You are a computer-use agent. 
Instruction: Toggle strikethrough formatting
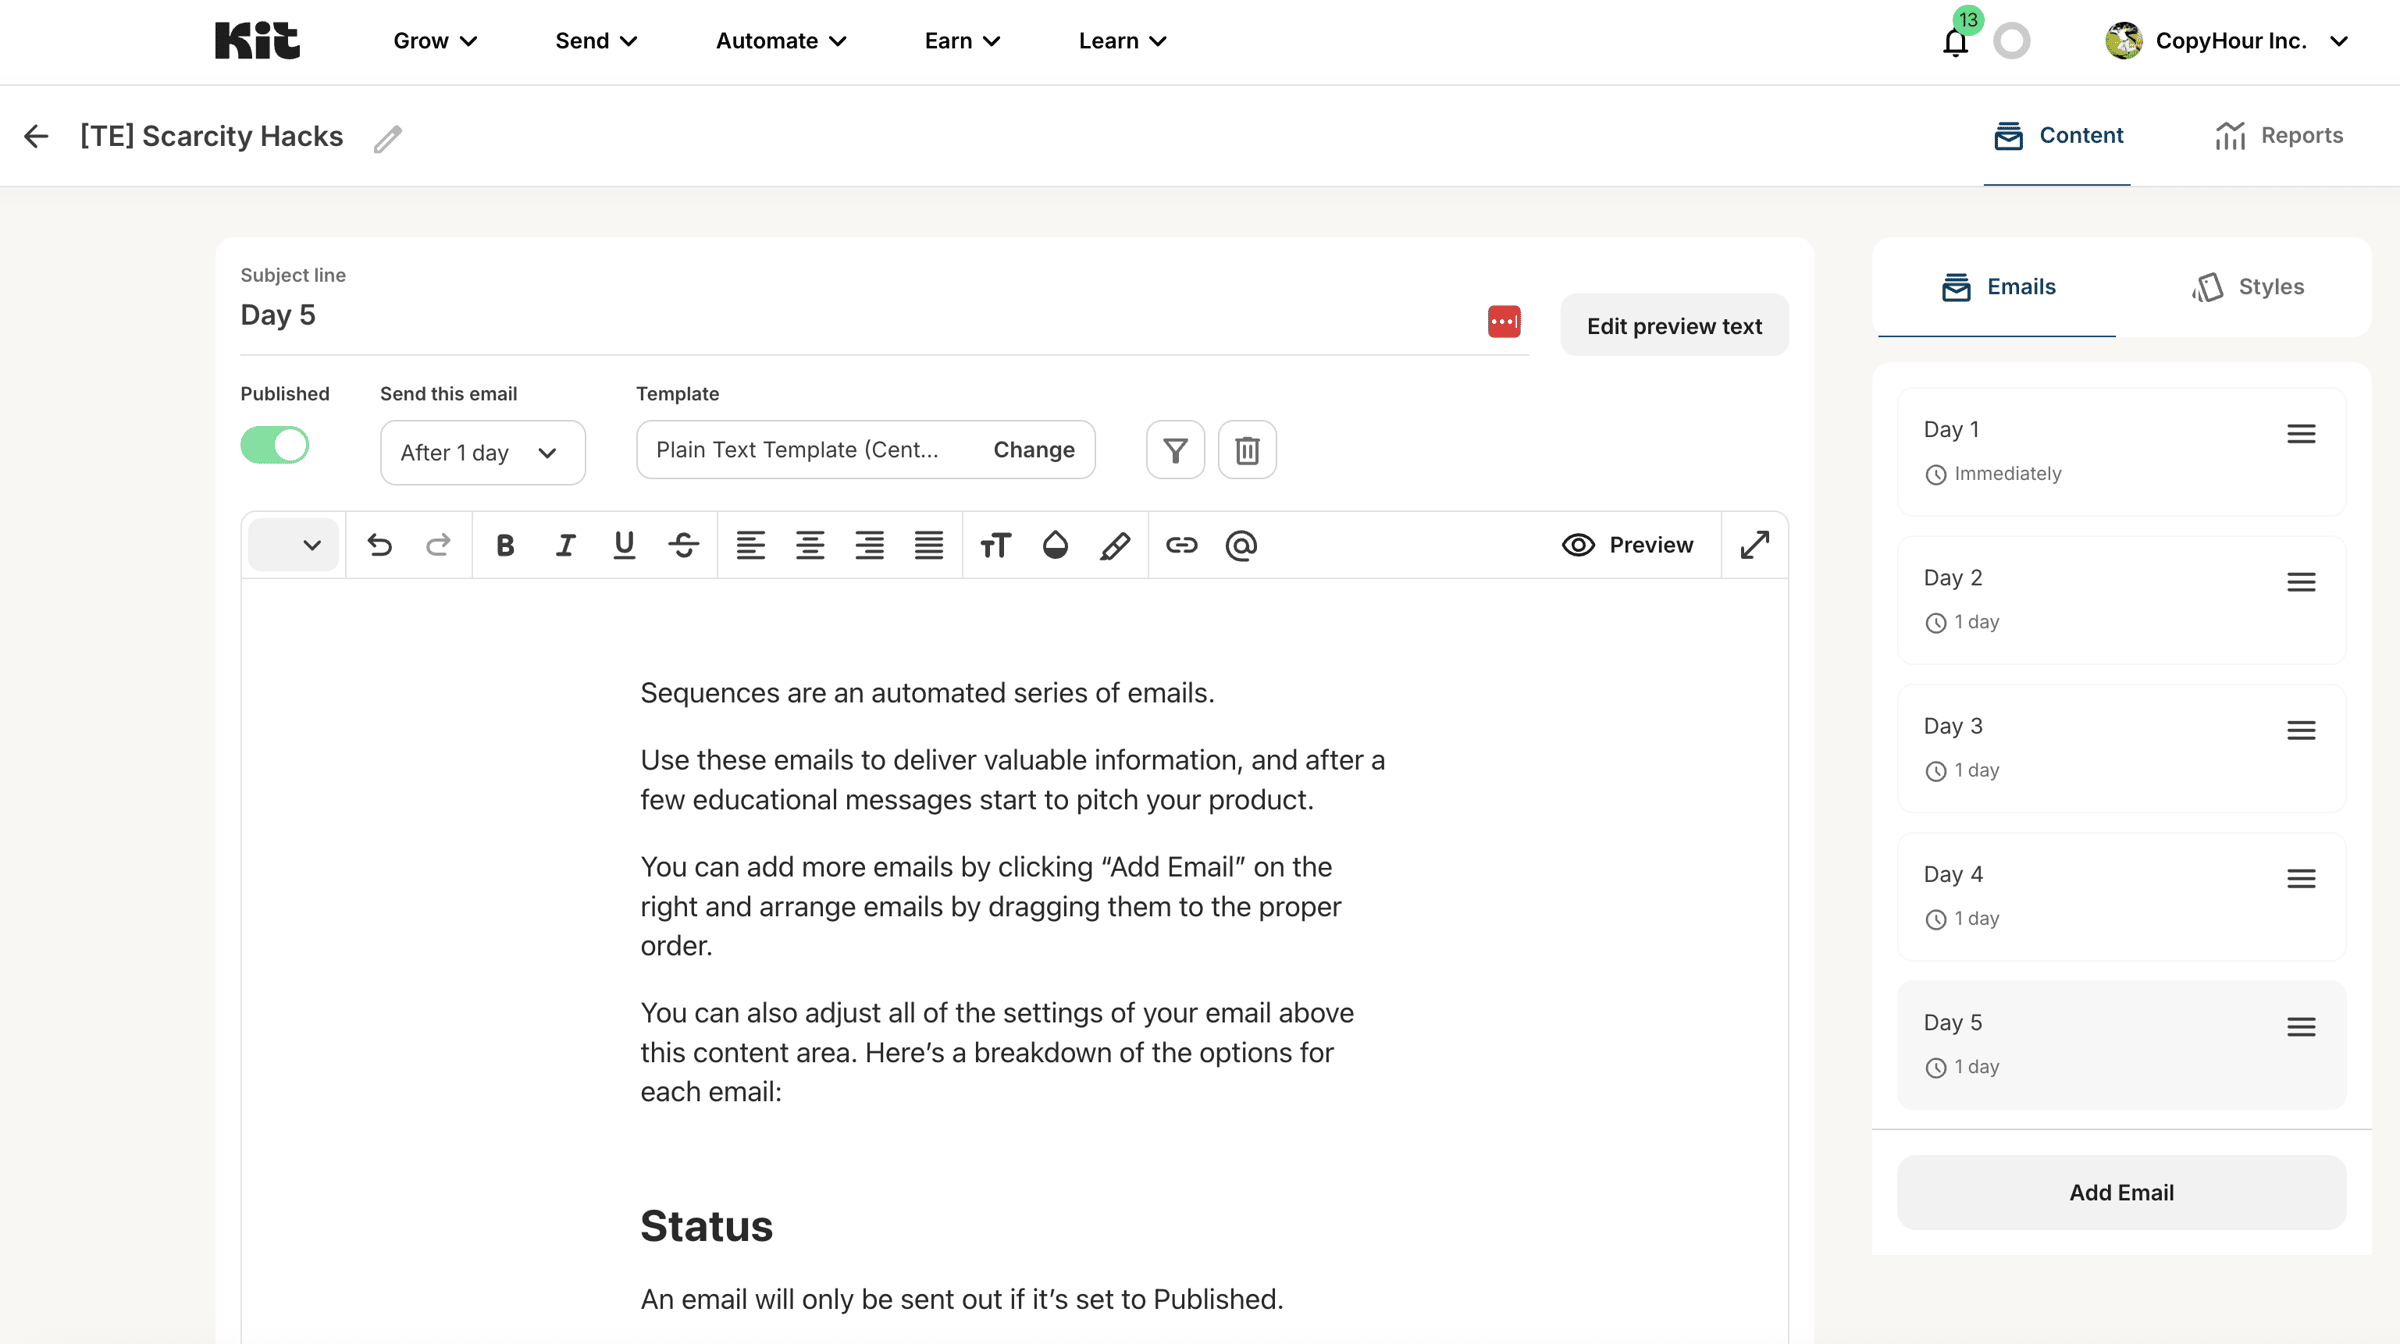coord(684,545)
